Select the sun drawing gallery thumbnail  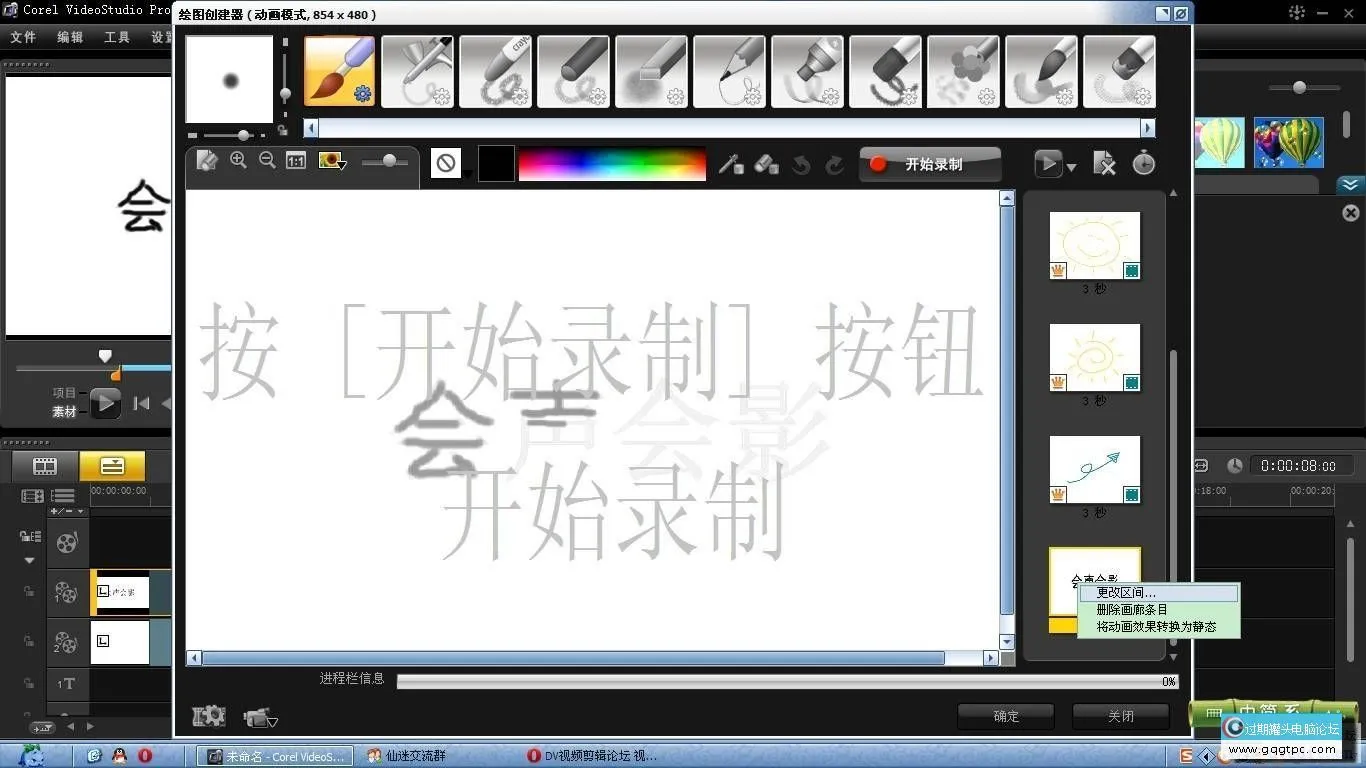(1094, 243)
